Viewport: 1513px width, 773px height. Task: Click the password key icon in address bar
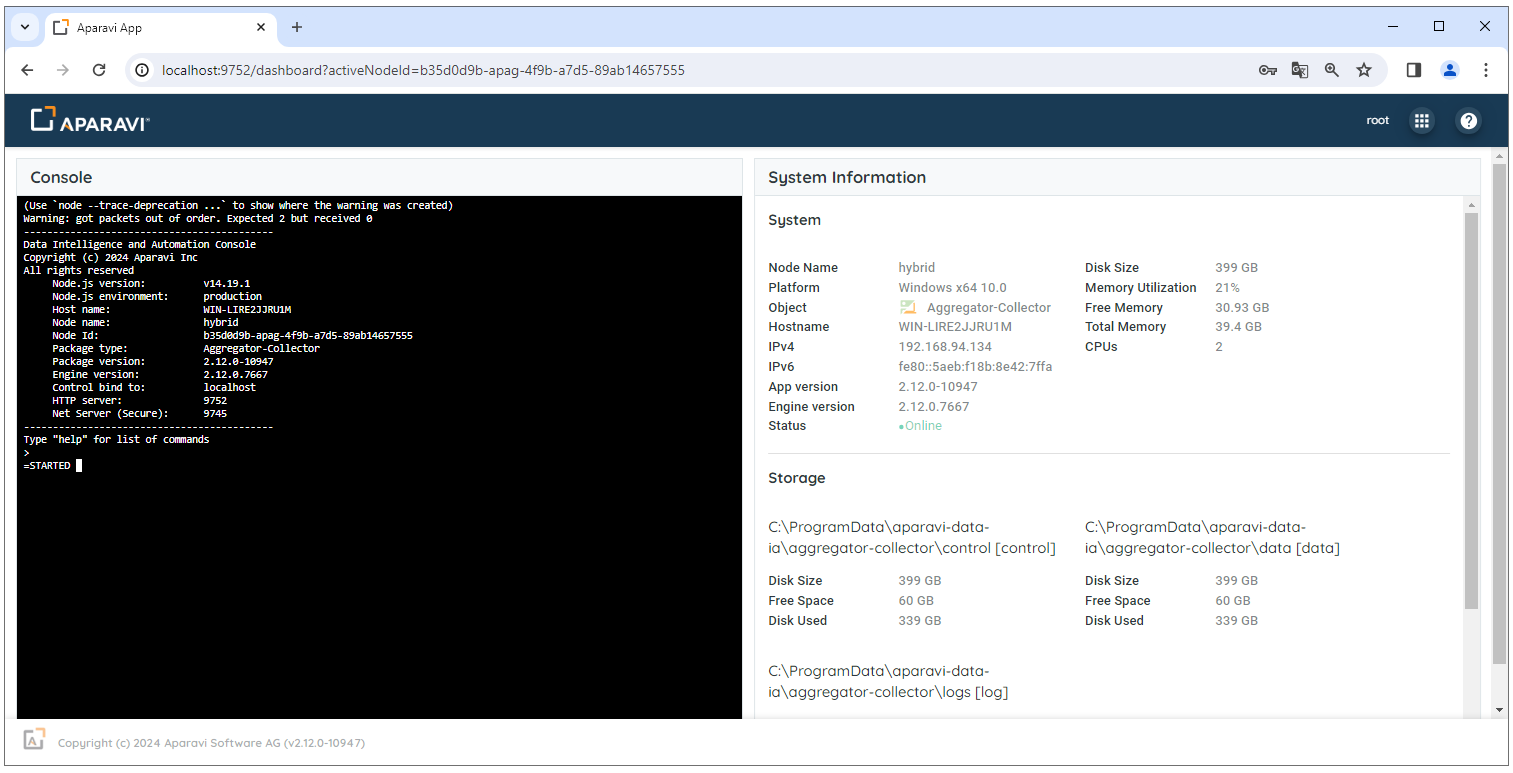[x=1267, y=70]
